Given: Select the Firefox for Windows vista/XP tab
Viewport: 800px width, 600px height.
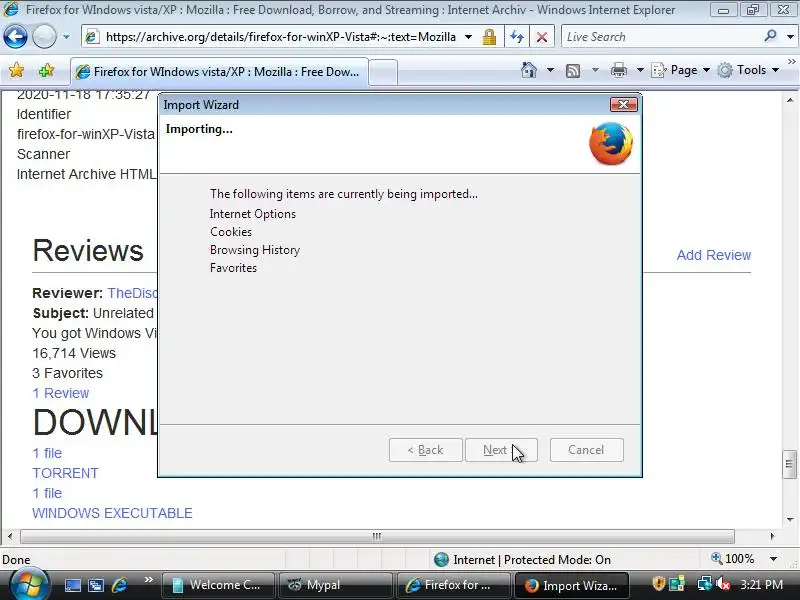Looking at the screenshot, I should click(x=219, y=71).
